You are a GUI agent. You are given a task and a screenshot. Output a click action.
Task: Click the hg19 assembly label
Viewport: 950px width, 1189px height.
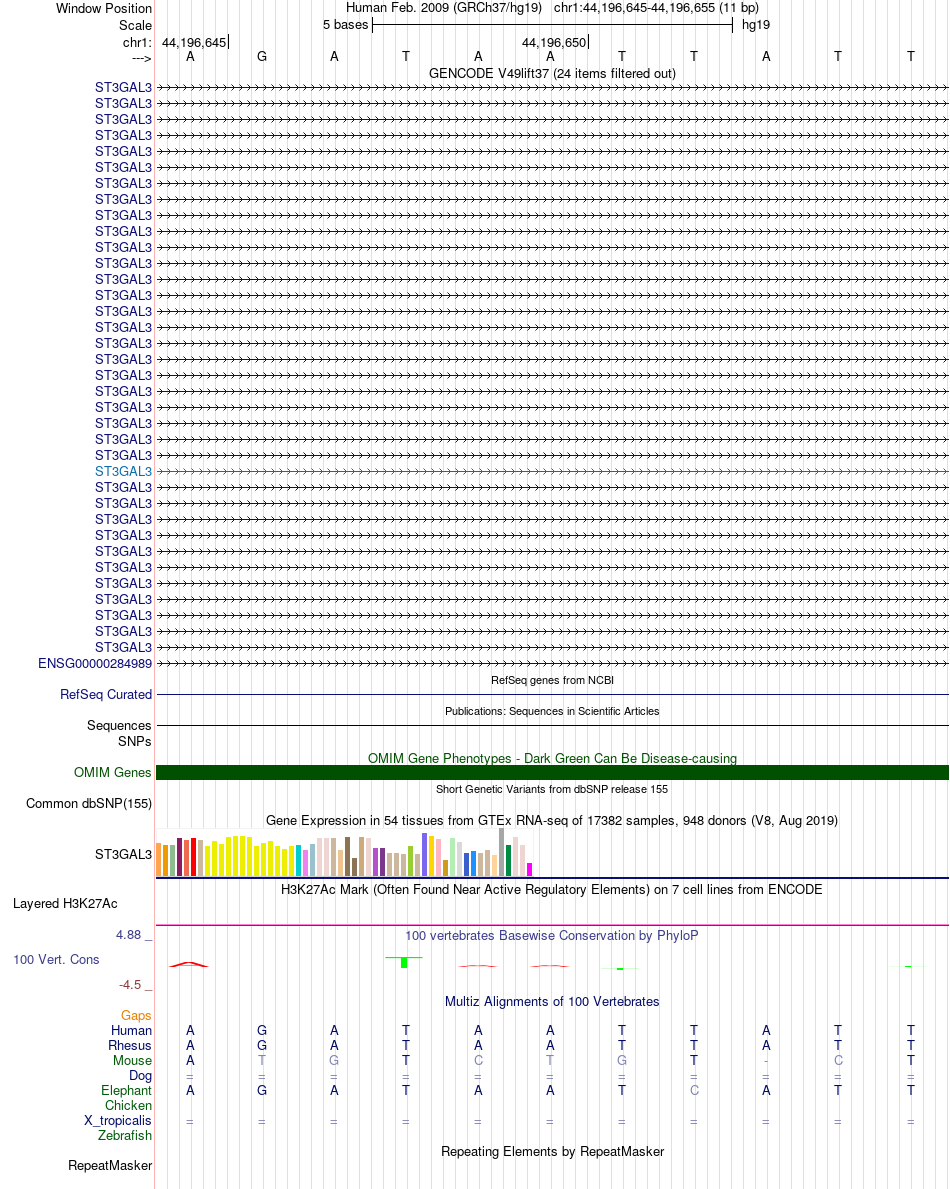coord(756,25)
